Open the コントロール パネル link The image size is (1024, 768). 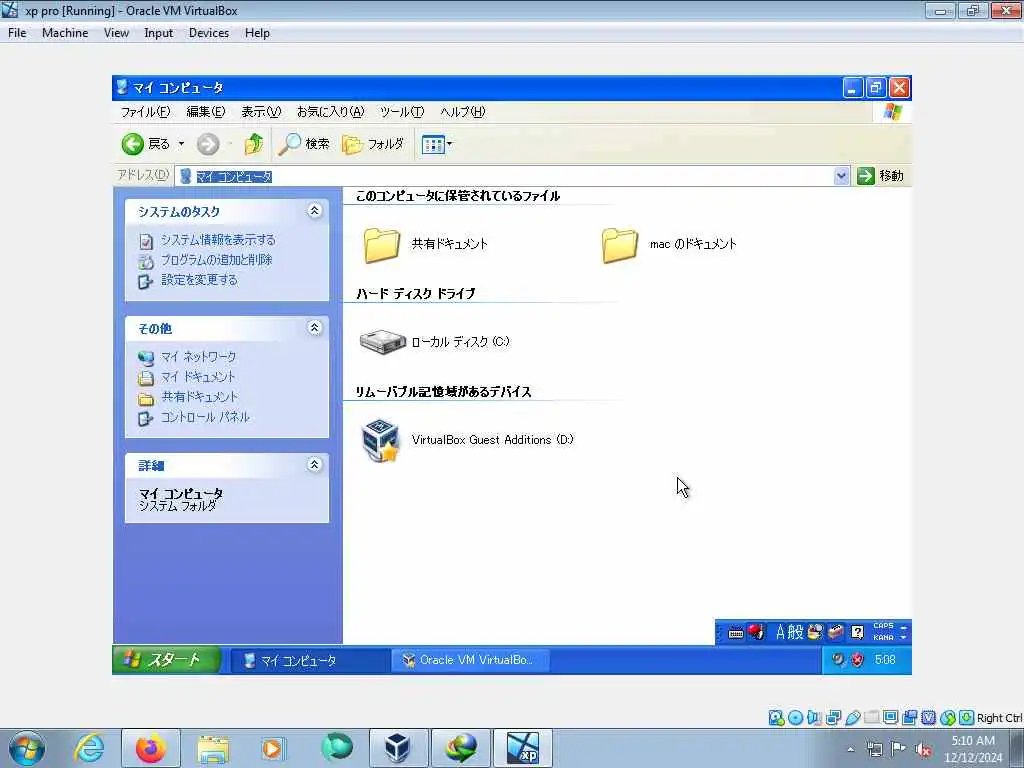(x=205, y=417)
